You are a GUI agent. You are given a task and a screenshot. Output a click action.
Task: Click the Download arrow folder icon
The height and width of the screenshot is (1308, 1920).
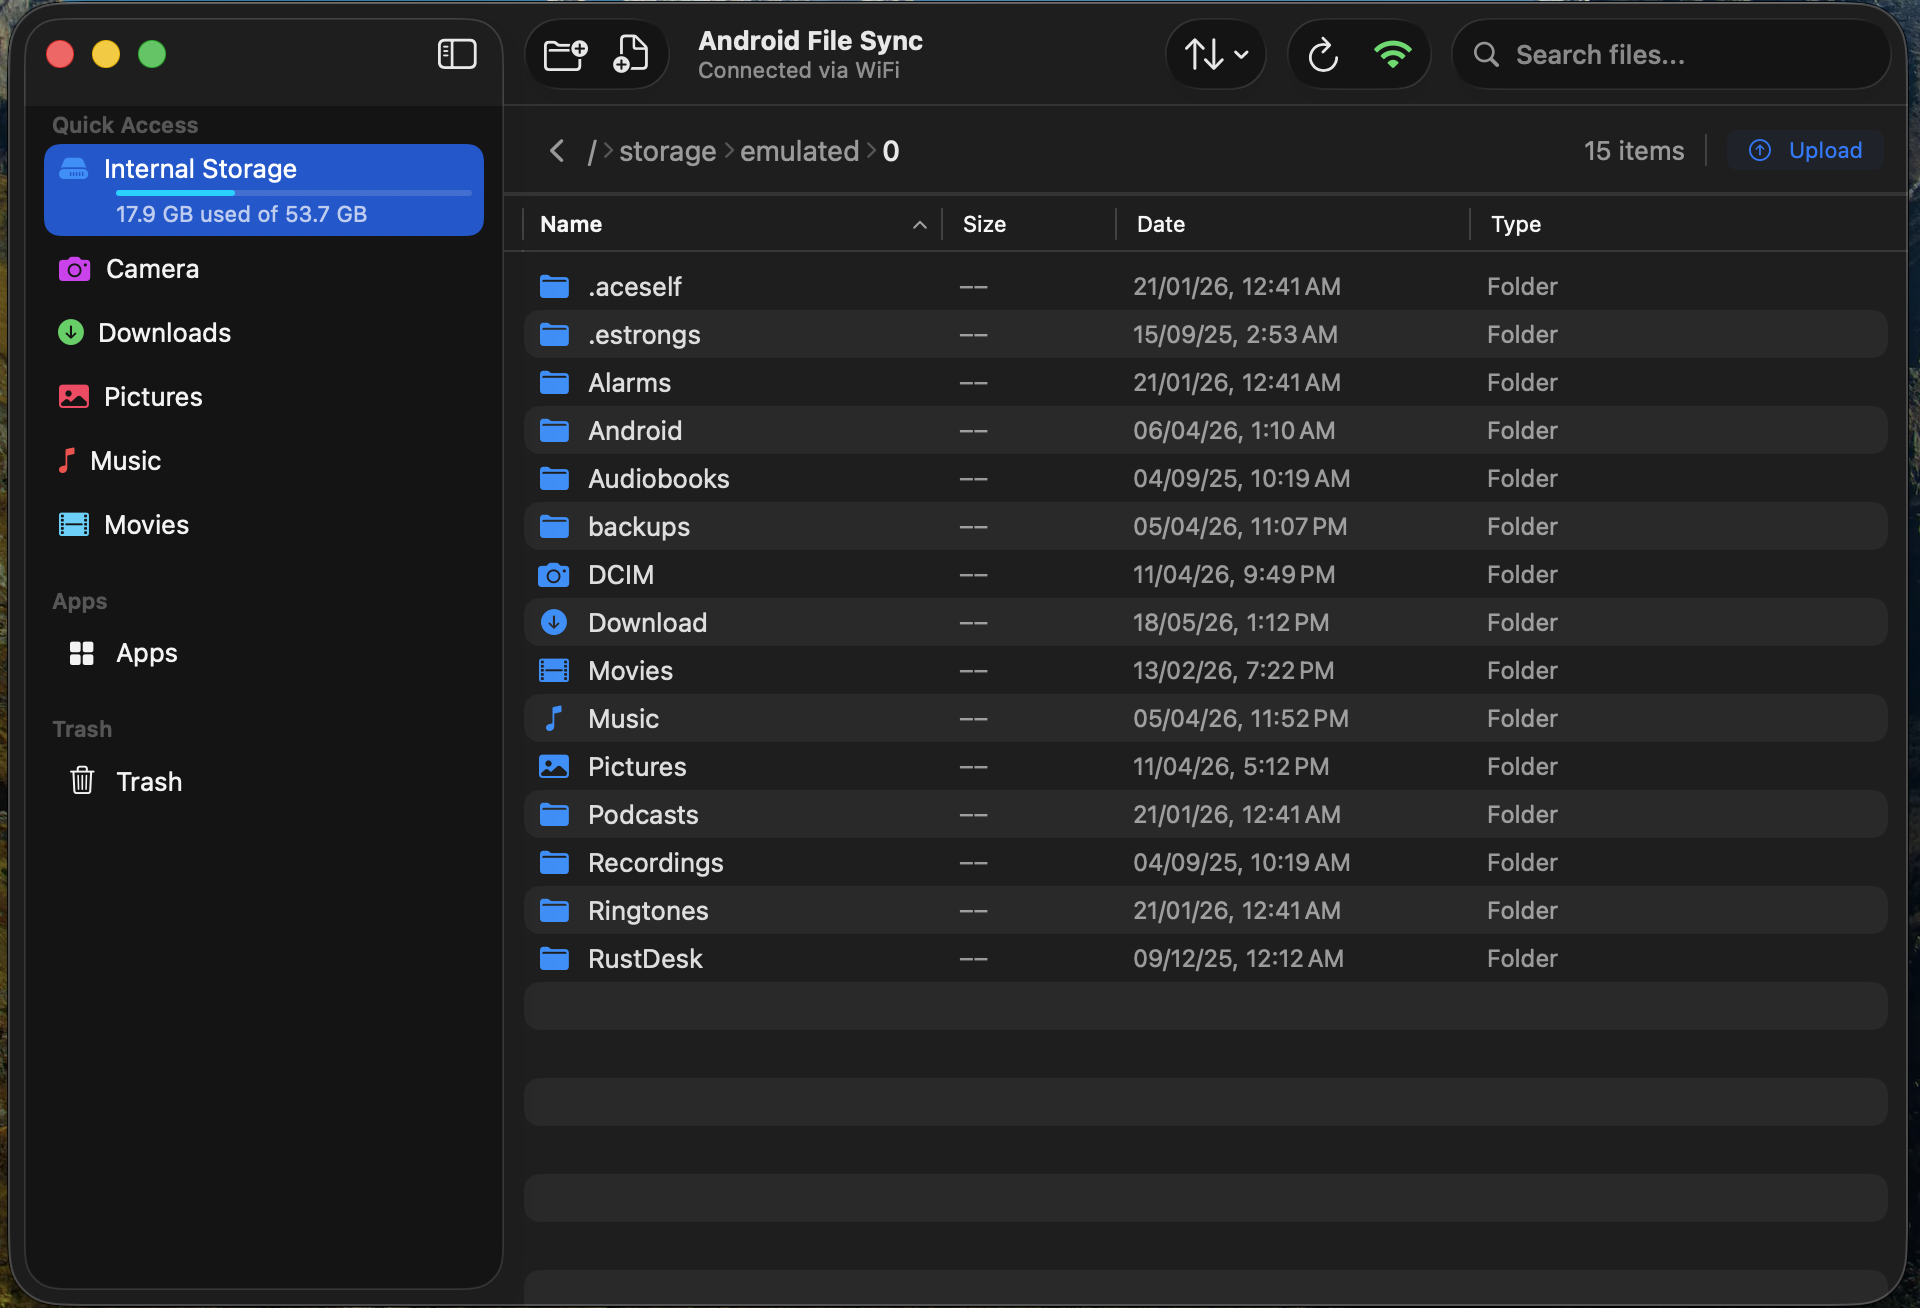point(554,623)
